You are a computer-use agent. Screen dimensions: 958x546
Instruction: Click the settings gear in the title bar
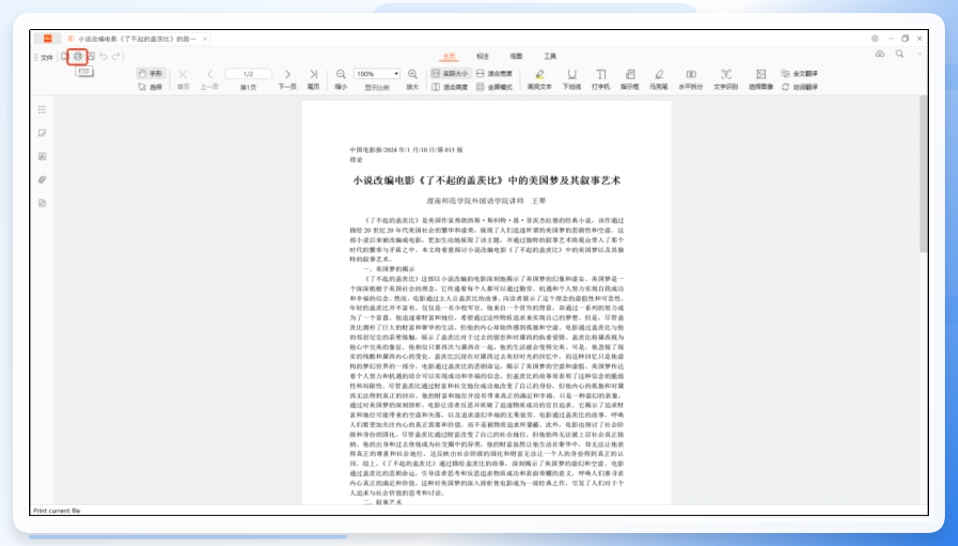pyautogui.click(x=875, y=38)
